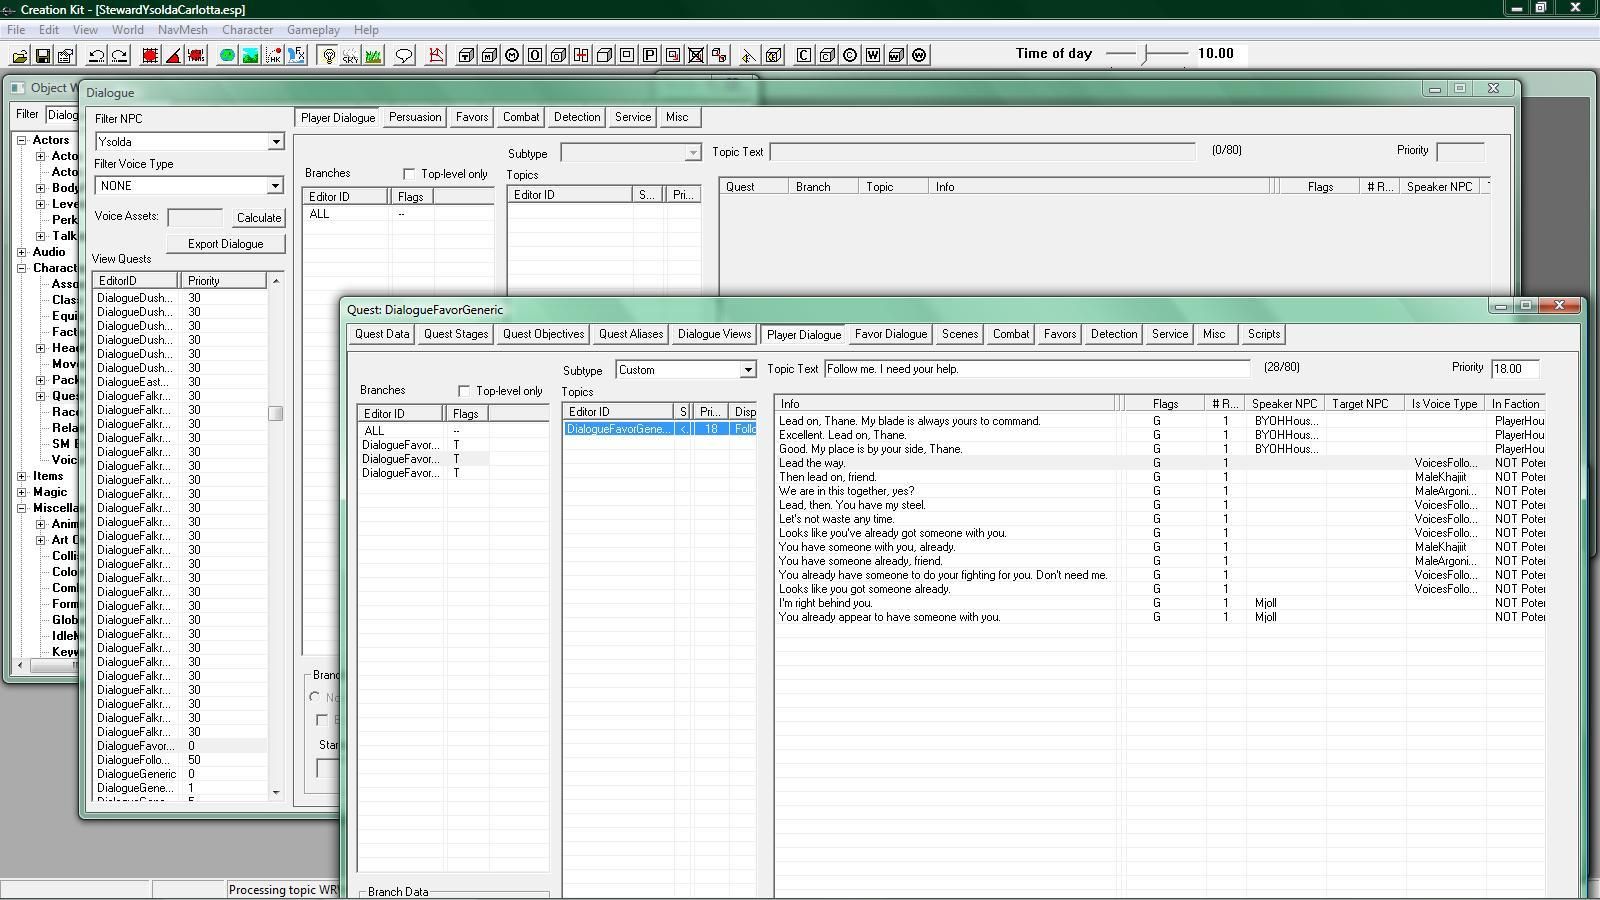This screenshot has width=1600, height=900.
Task: Collapse the Character tree node
Action: (21, 268)
